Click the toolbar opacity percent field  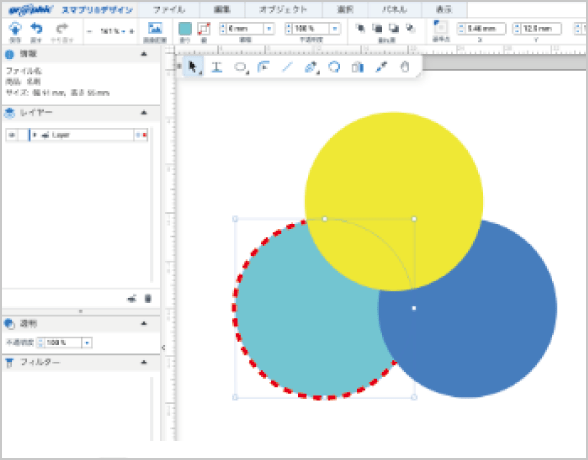pos(311,28)
